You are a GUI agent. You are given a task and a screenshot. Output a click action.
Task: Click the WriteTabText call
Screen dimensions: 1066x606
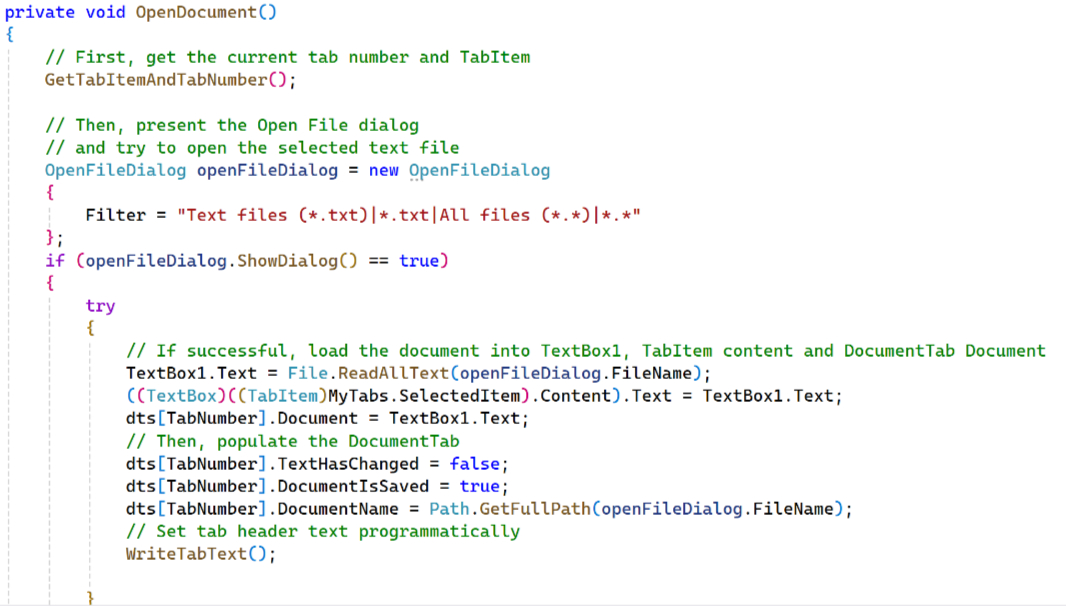coord(186,554)
